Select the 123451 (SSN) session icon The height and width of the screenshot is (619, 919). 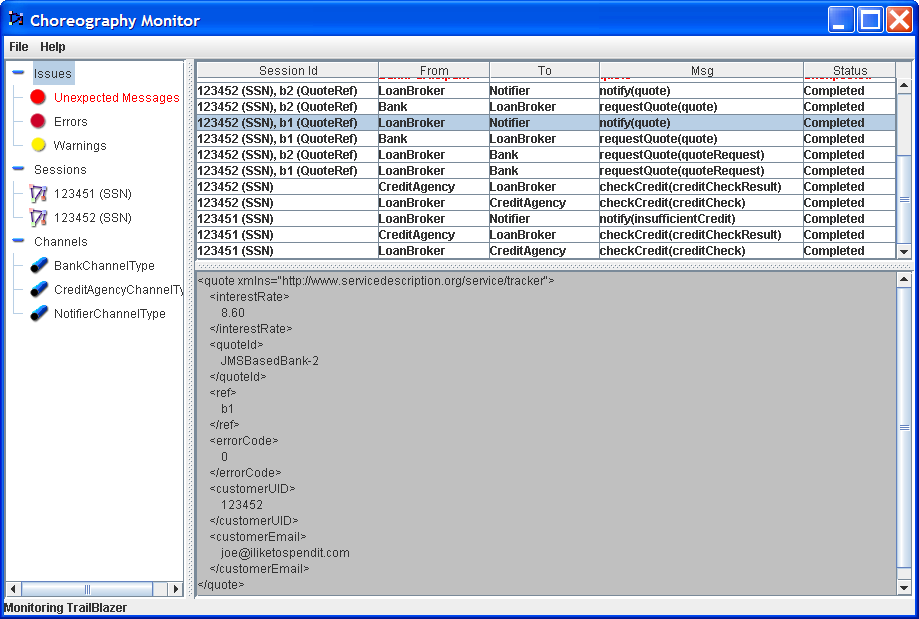tap(38, 193)
